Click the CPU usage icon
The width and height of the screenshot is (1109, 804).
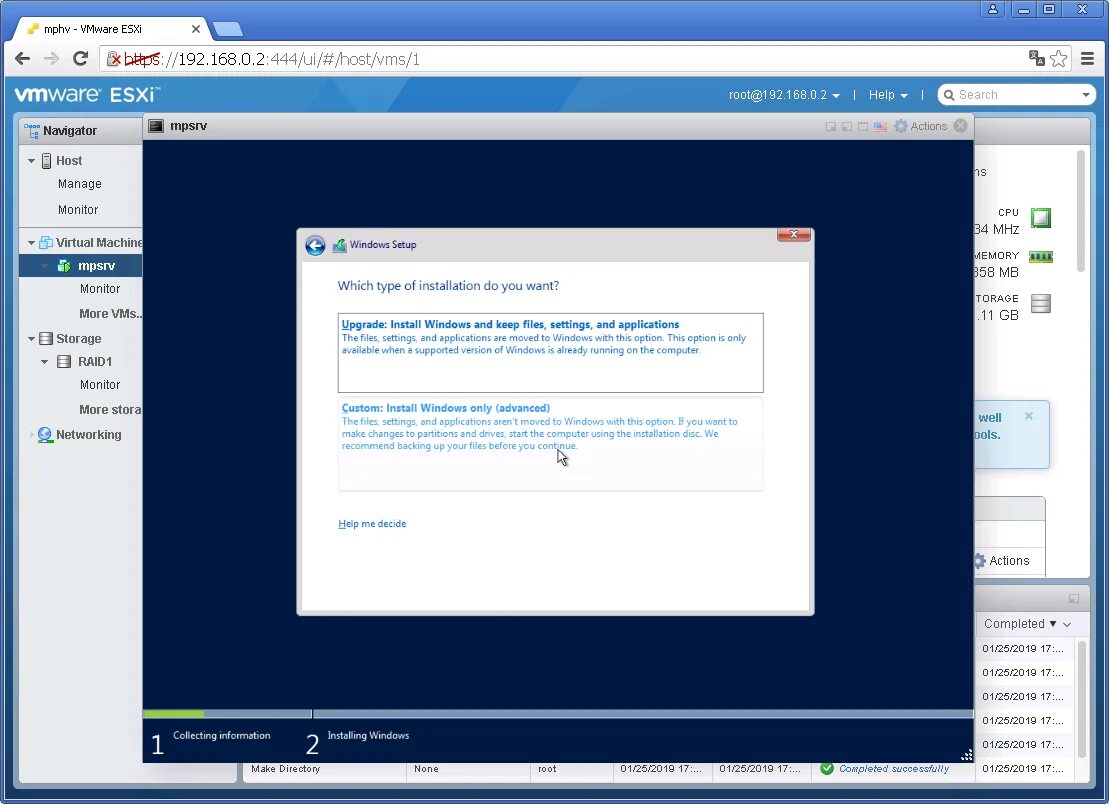click(x=1041, y=217)
